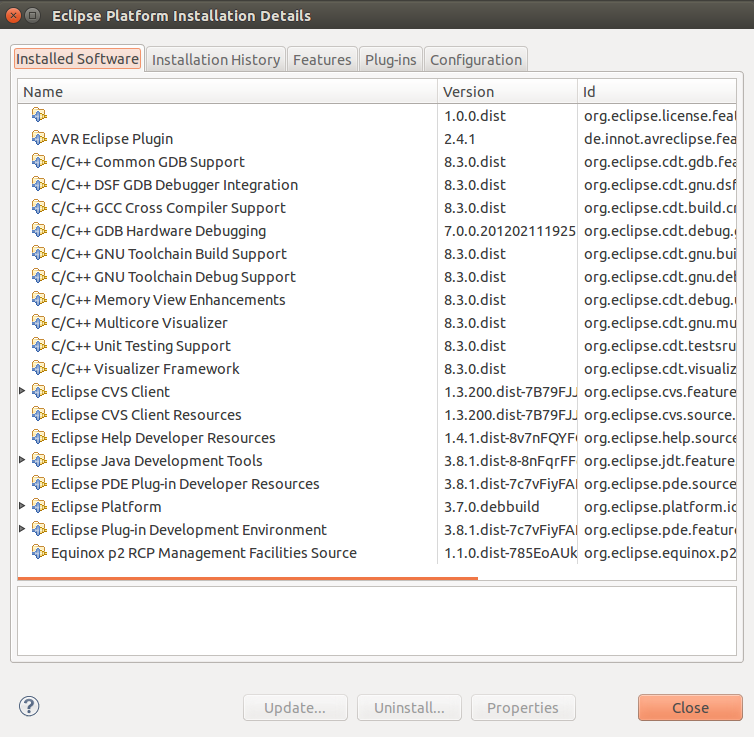Select the AVR Eclipse Plugin row name
Screen dimensions: 754x737
(112, 139)
